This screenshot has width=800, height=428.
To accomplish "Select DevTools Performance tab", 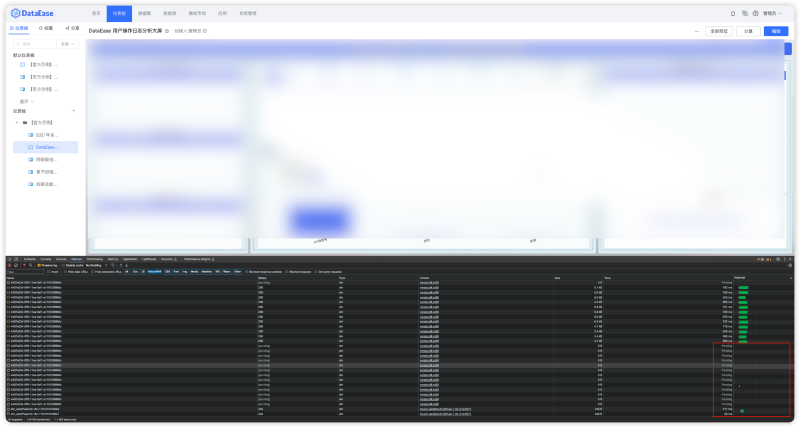I will (95, 259).
